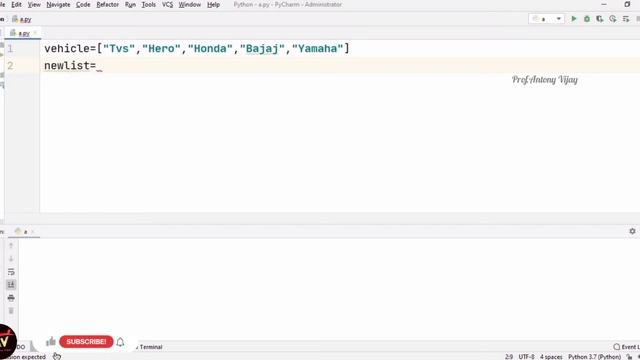Open the Edit menu

coord(16,4)
